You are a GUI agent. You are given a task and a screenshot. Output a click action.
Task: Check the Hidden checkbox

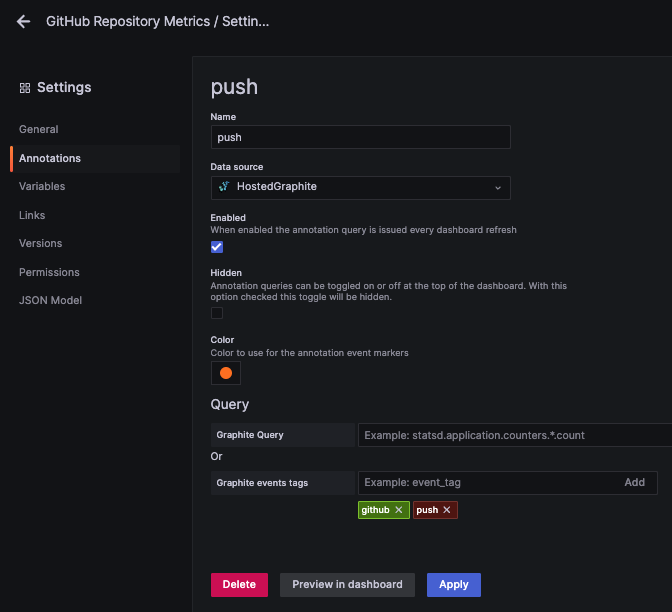click(x=217, y=313)
